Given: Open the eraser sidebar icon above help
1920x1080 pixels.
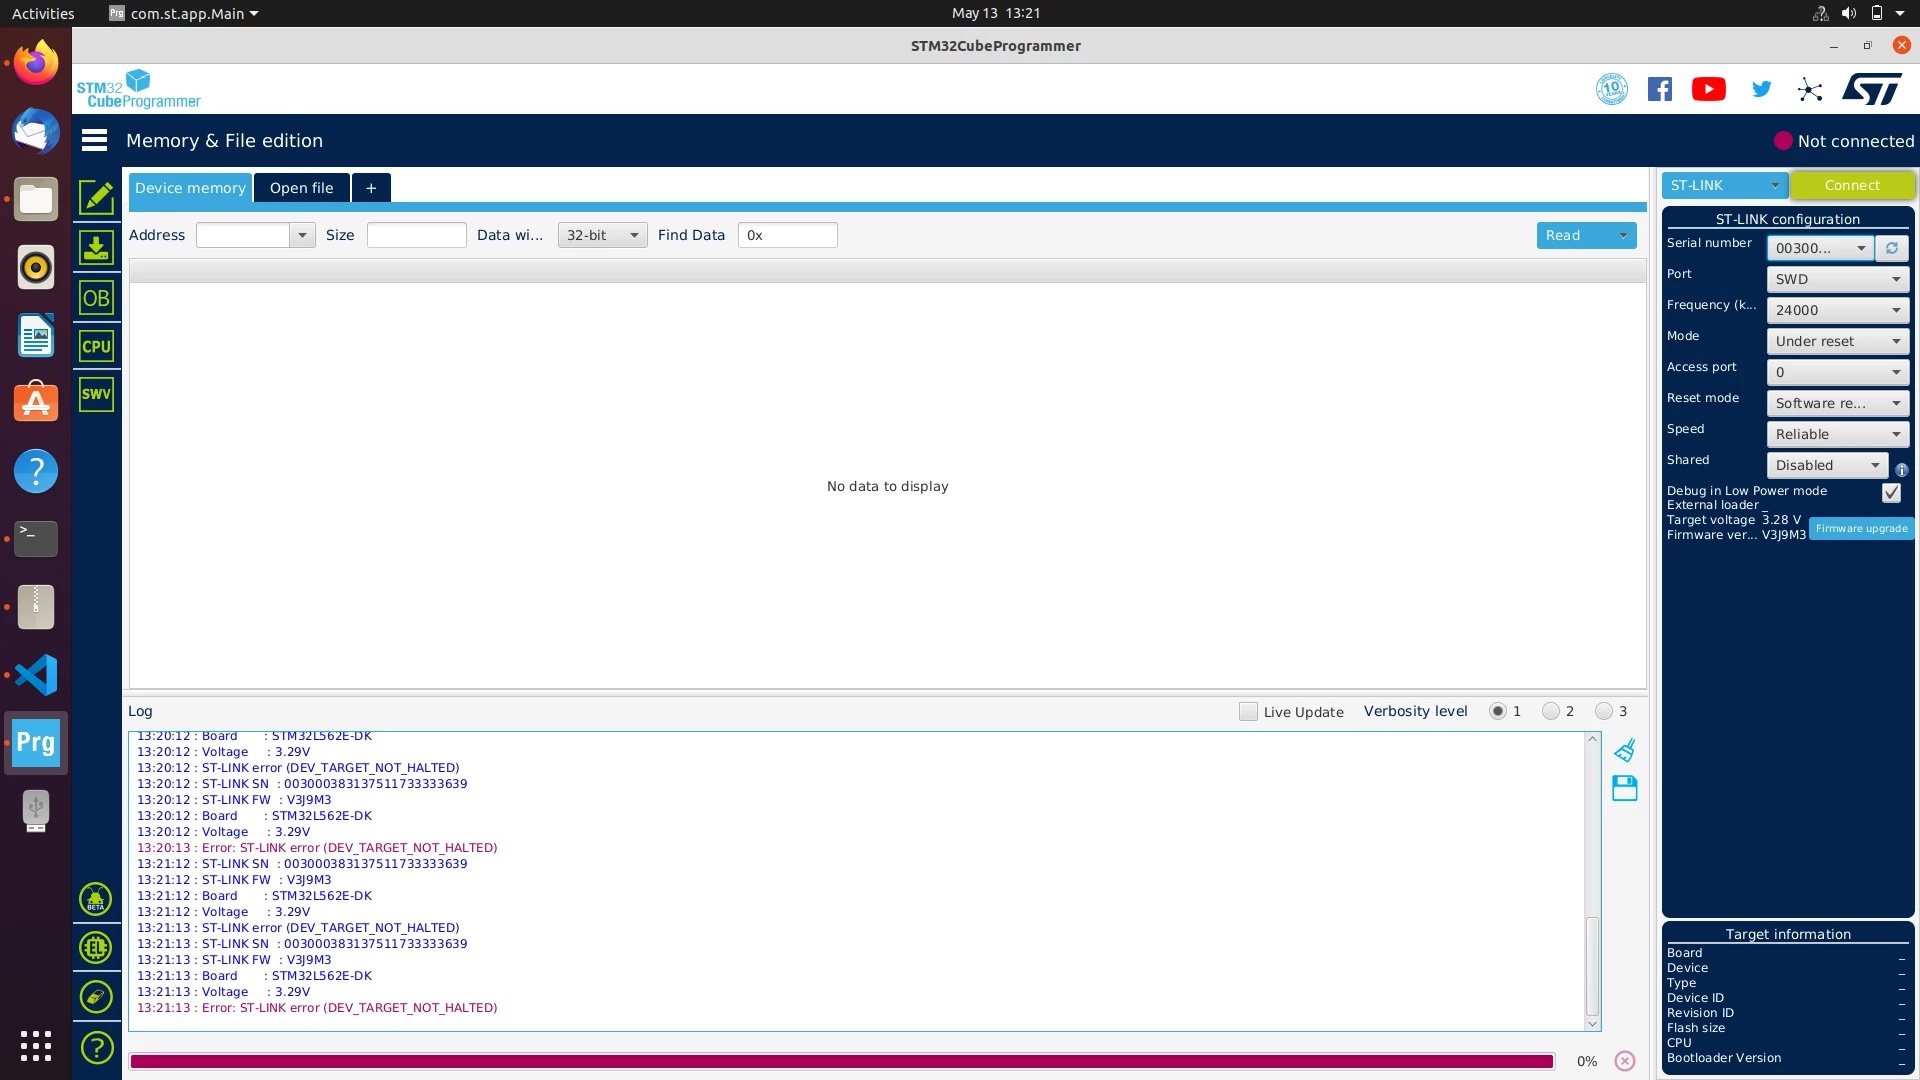Looking at the screenshot, I should 95,997.
